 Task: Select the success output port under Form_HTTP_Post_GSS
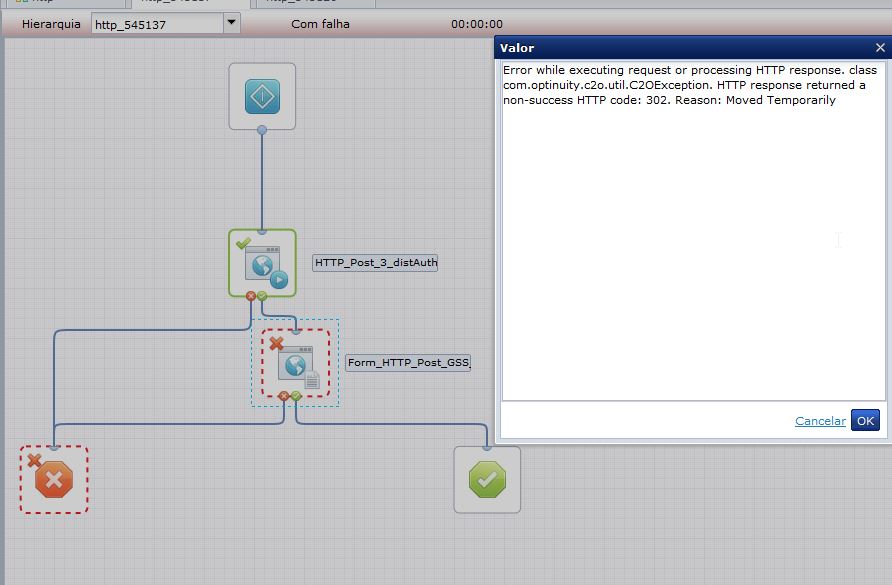tap(296, 396)
